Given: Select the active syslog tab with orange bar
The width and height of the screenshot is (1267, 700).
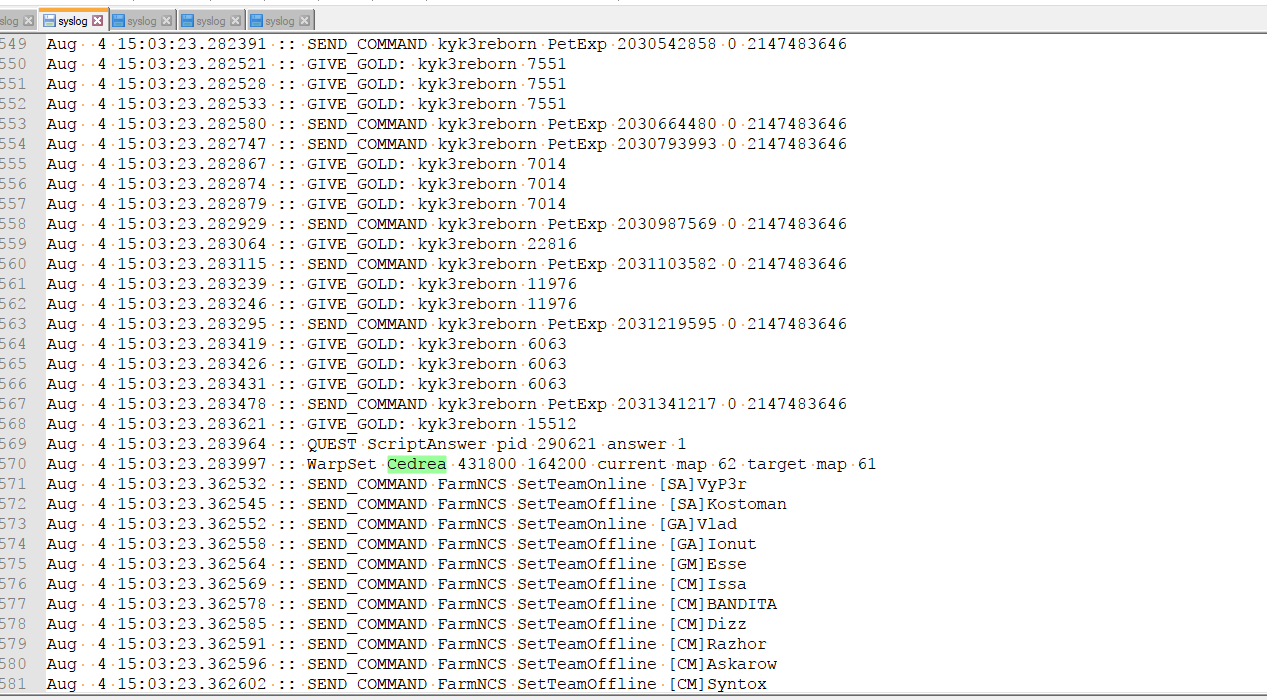Looking at the screenshot, I should pyautogui.click(x=73, y=20).
